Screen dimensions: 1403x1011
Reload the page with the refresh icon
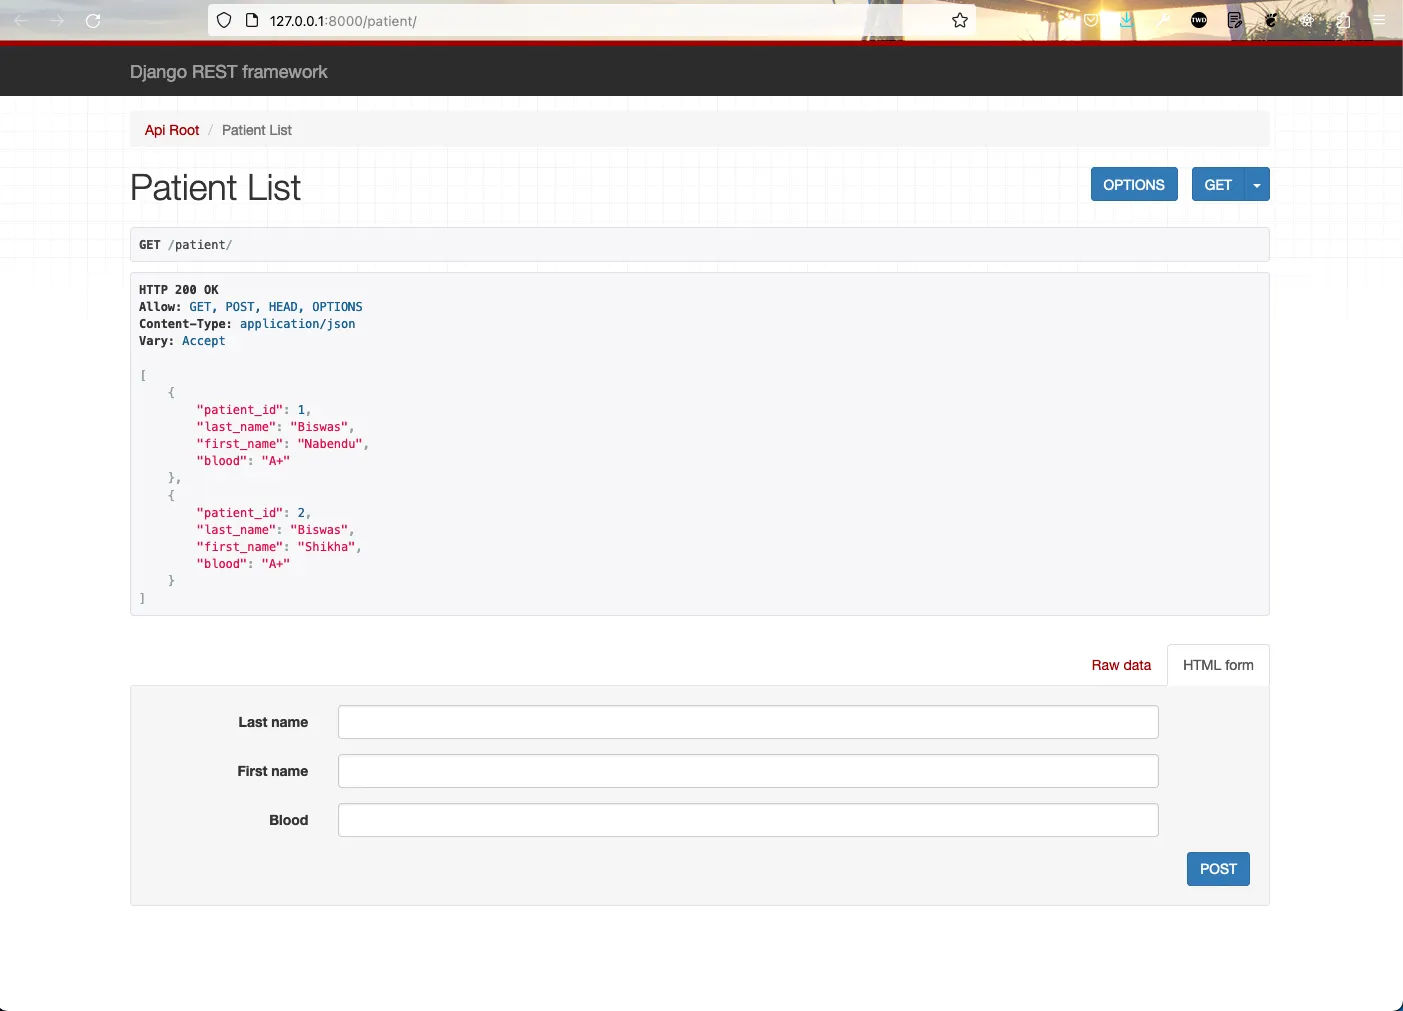(93, 20)
